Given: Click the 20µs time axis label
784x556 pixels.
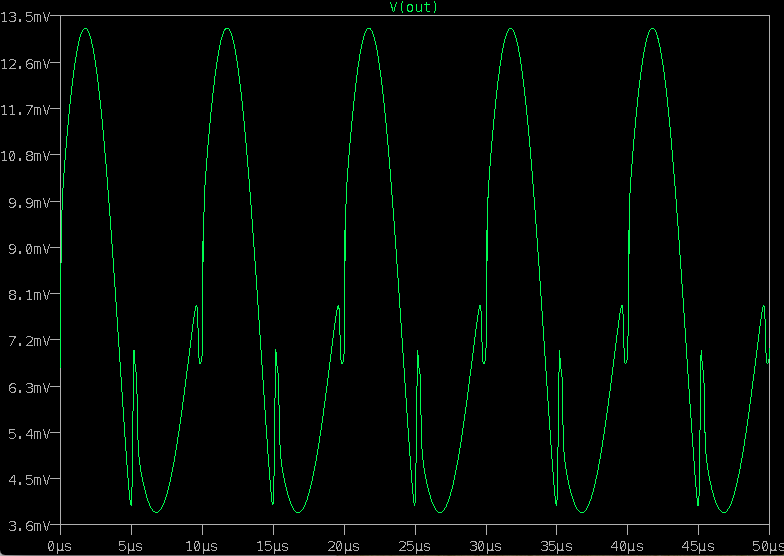Looking at the screenshot, I should click(344, 546).
